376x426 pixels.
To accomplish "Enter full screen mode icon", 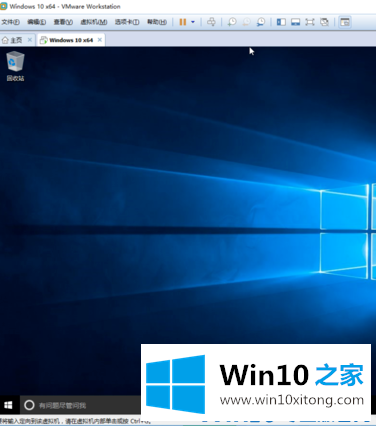I will (x=310, y=22).
